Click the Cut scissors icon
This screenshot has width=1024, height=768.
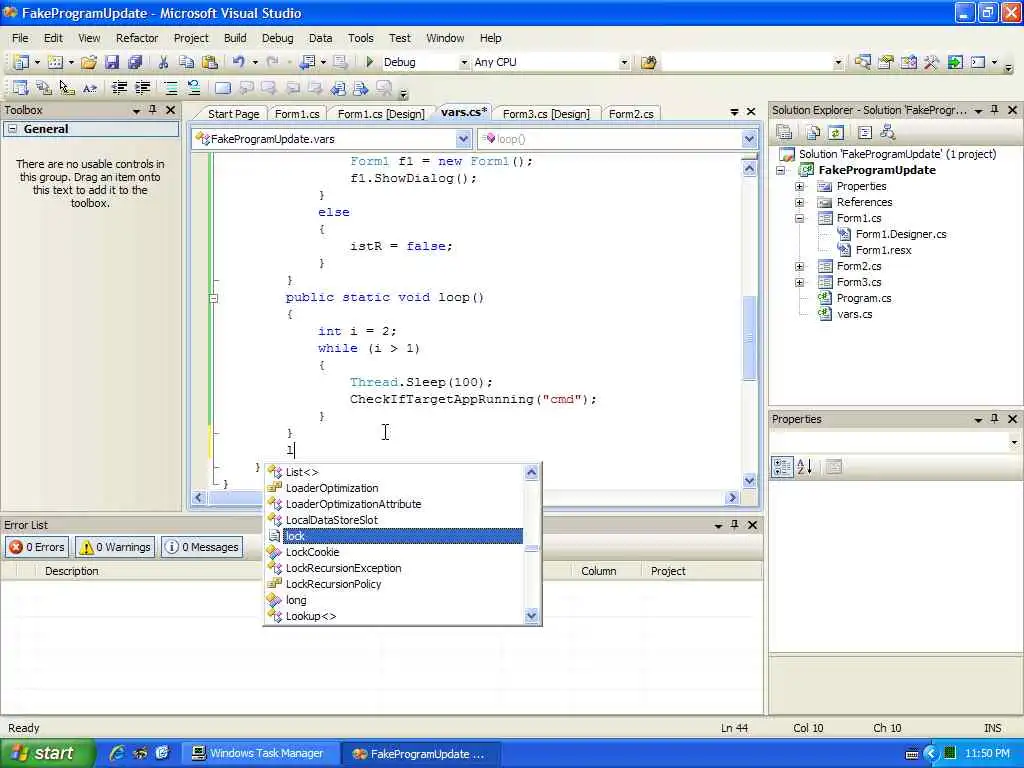[x=163, y=62]
